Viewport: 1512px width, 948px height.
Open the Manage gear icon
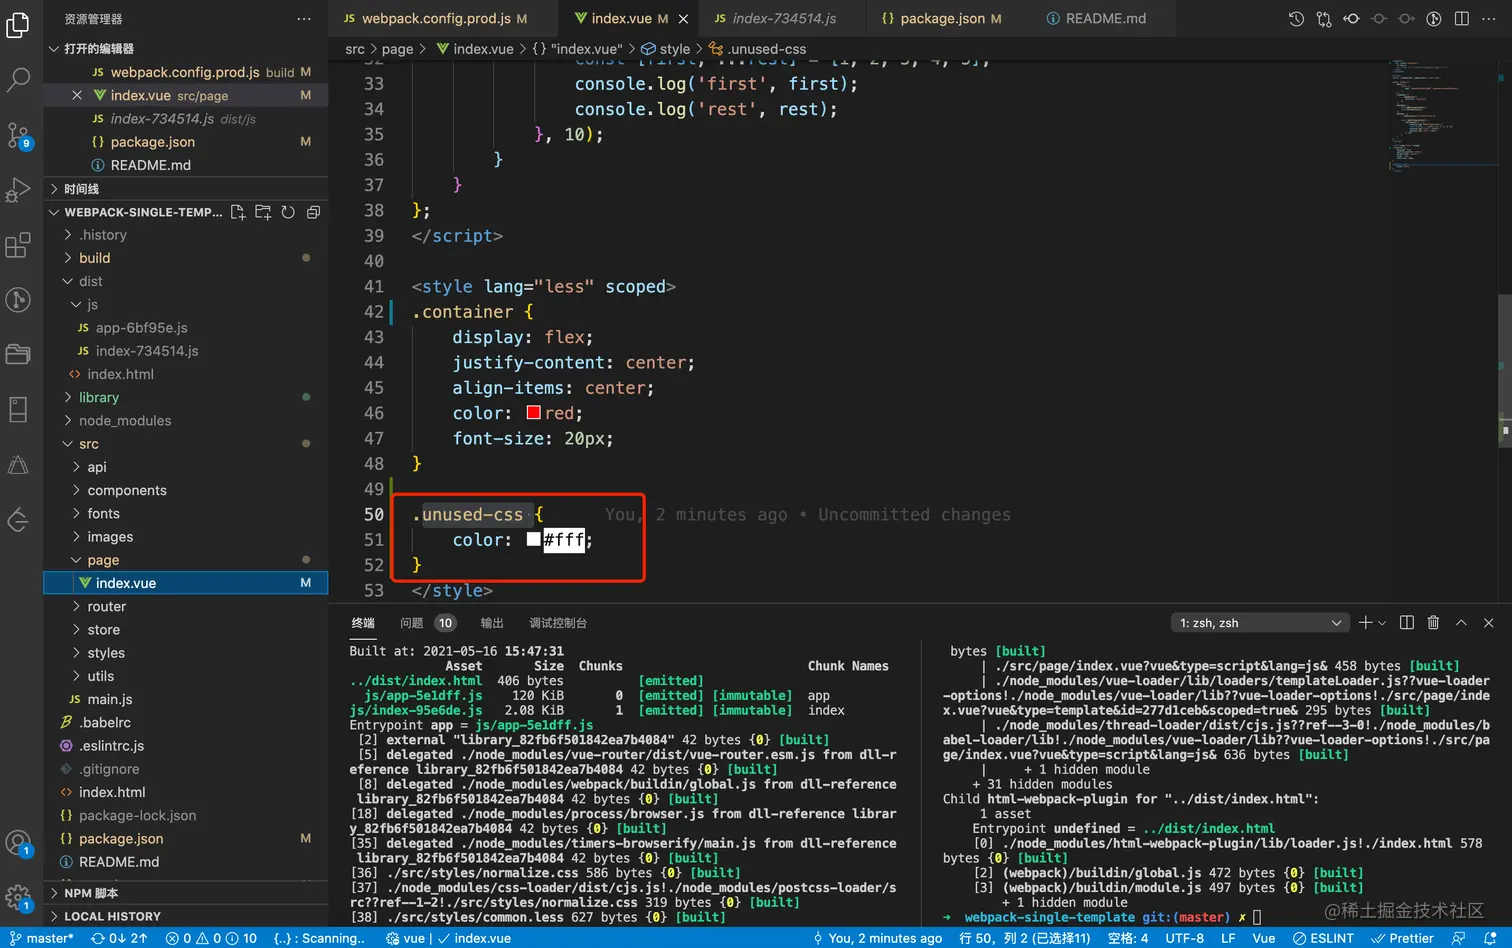coord(18,897)
